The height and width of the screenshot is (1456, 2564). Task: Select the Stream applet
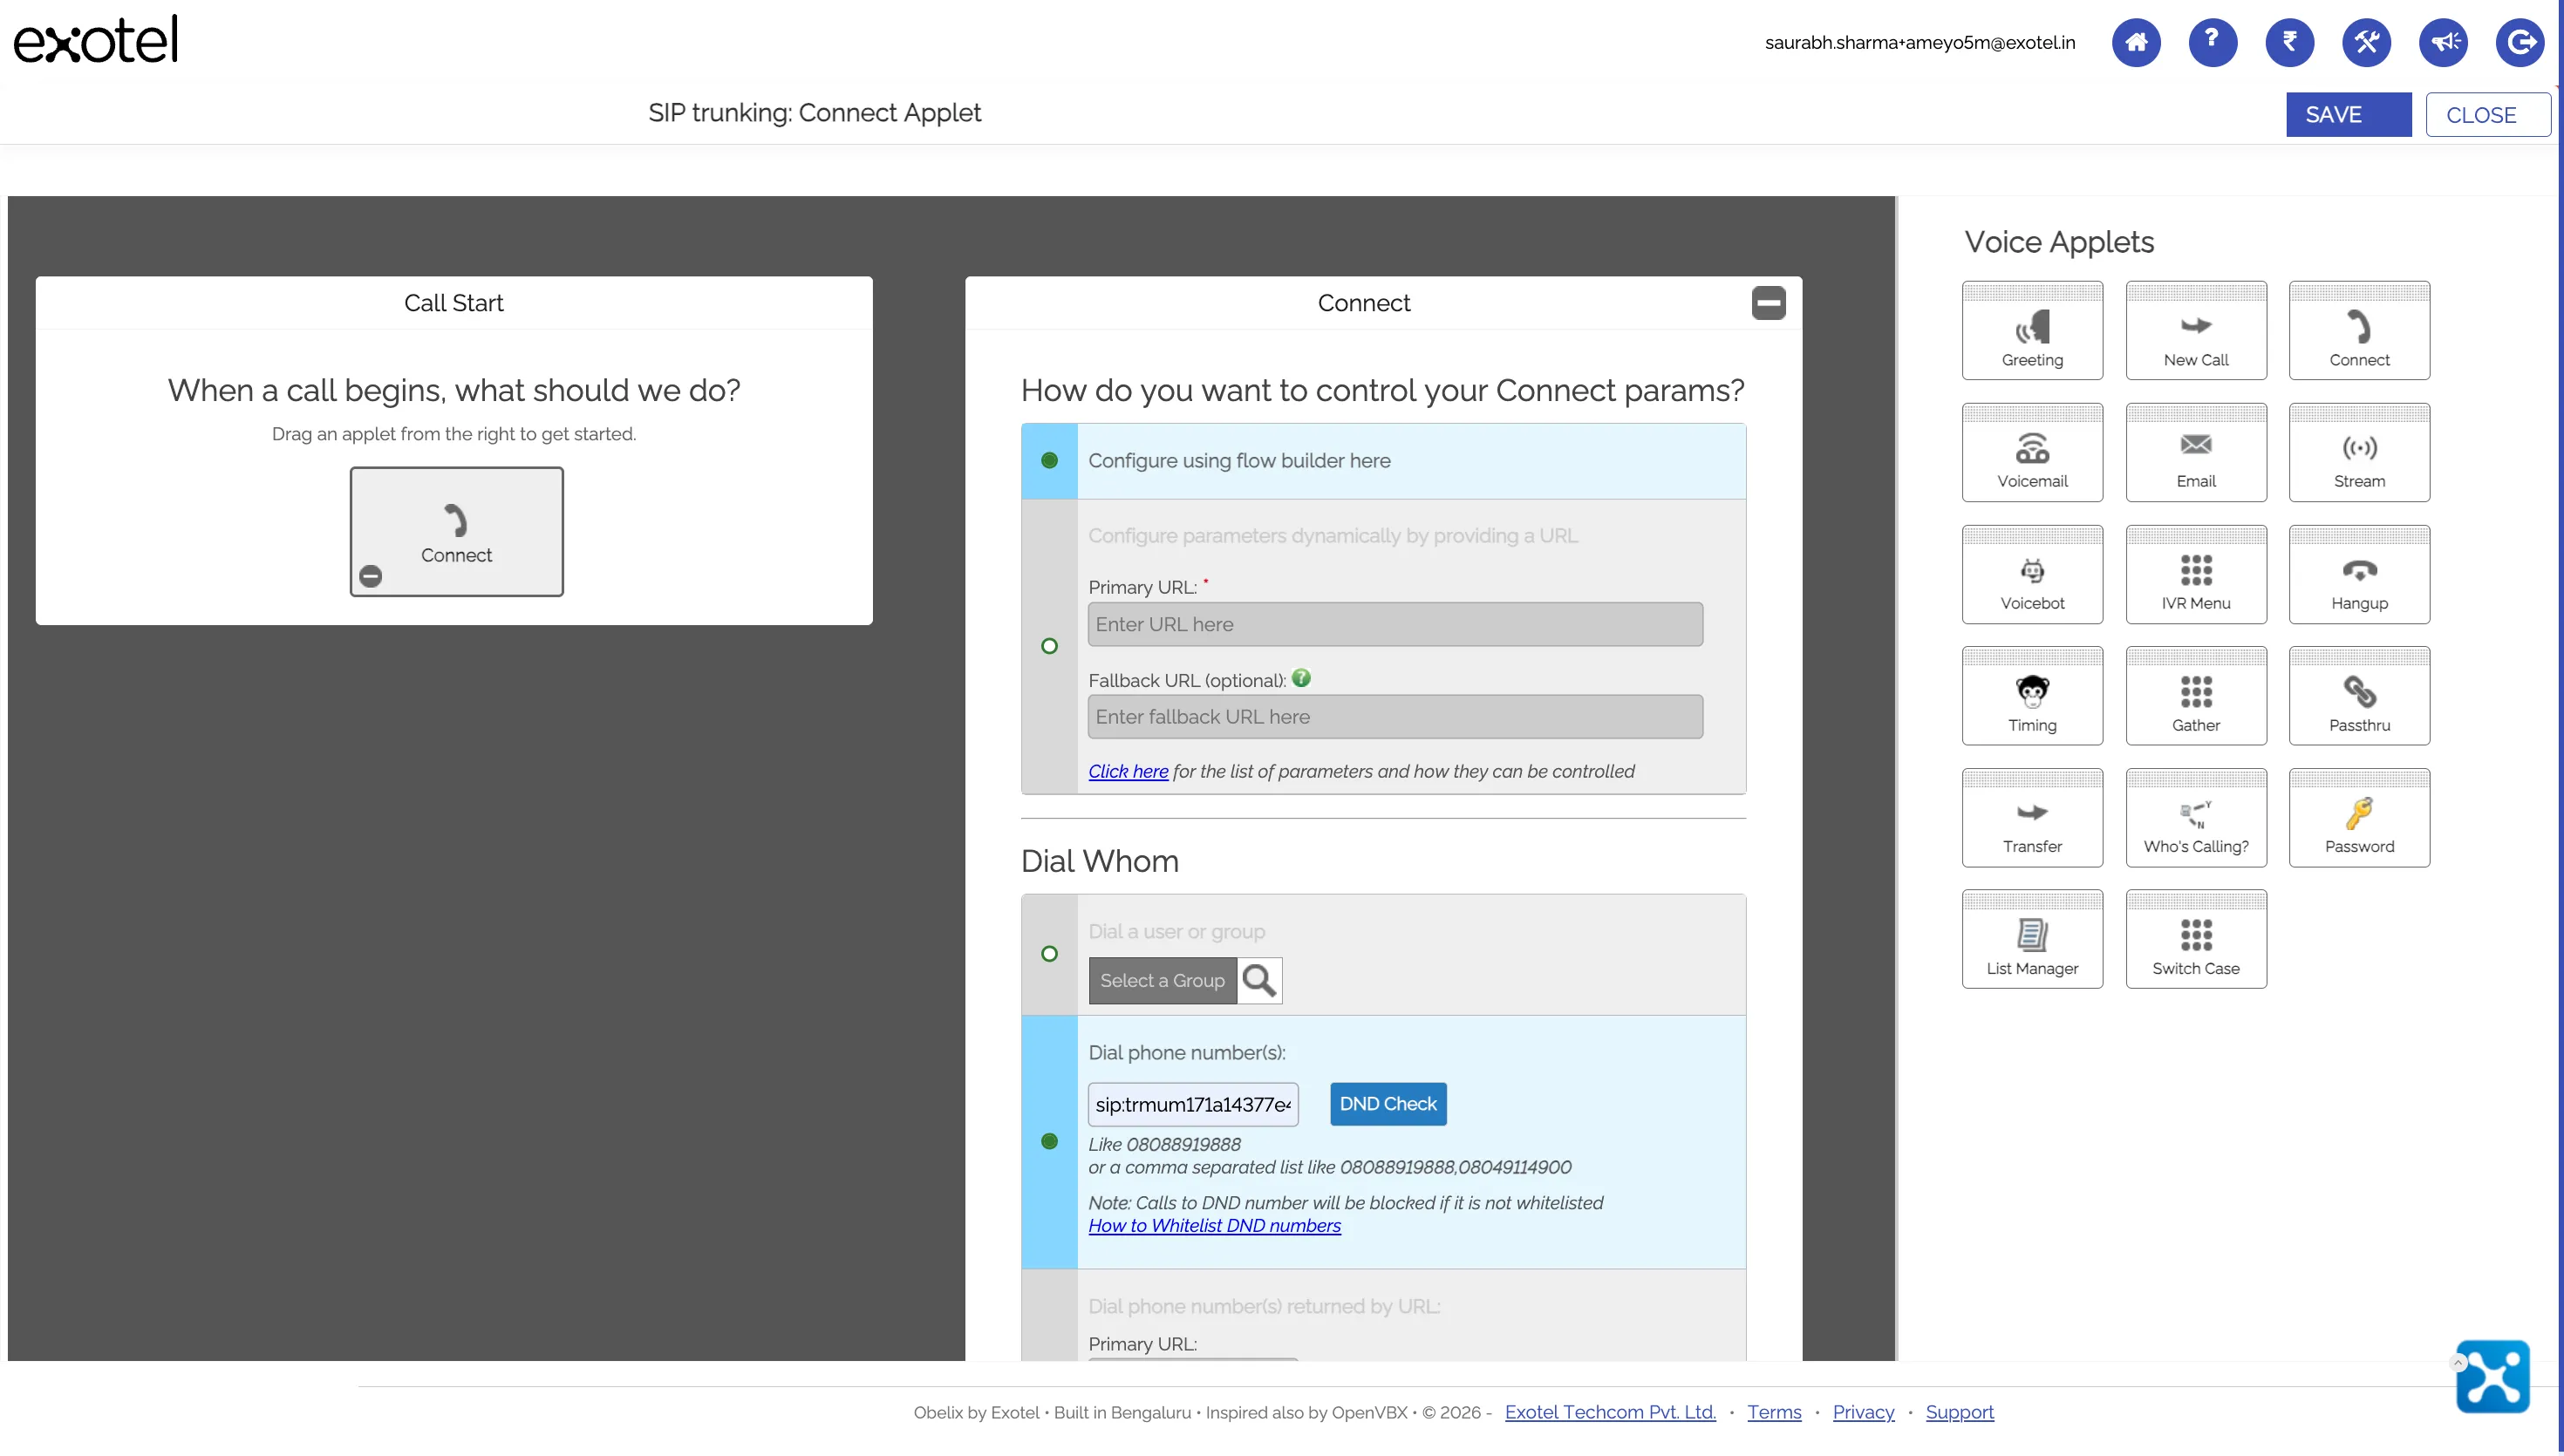click(x=2359, y=452)
